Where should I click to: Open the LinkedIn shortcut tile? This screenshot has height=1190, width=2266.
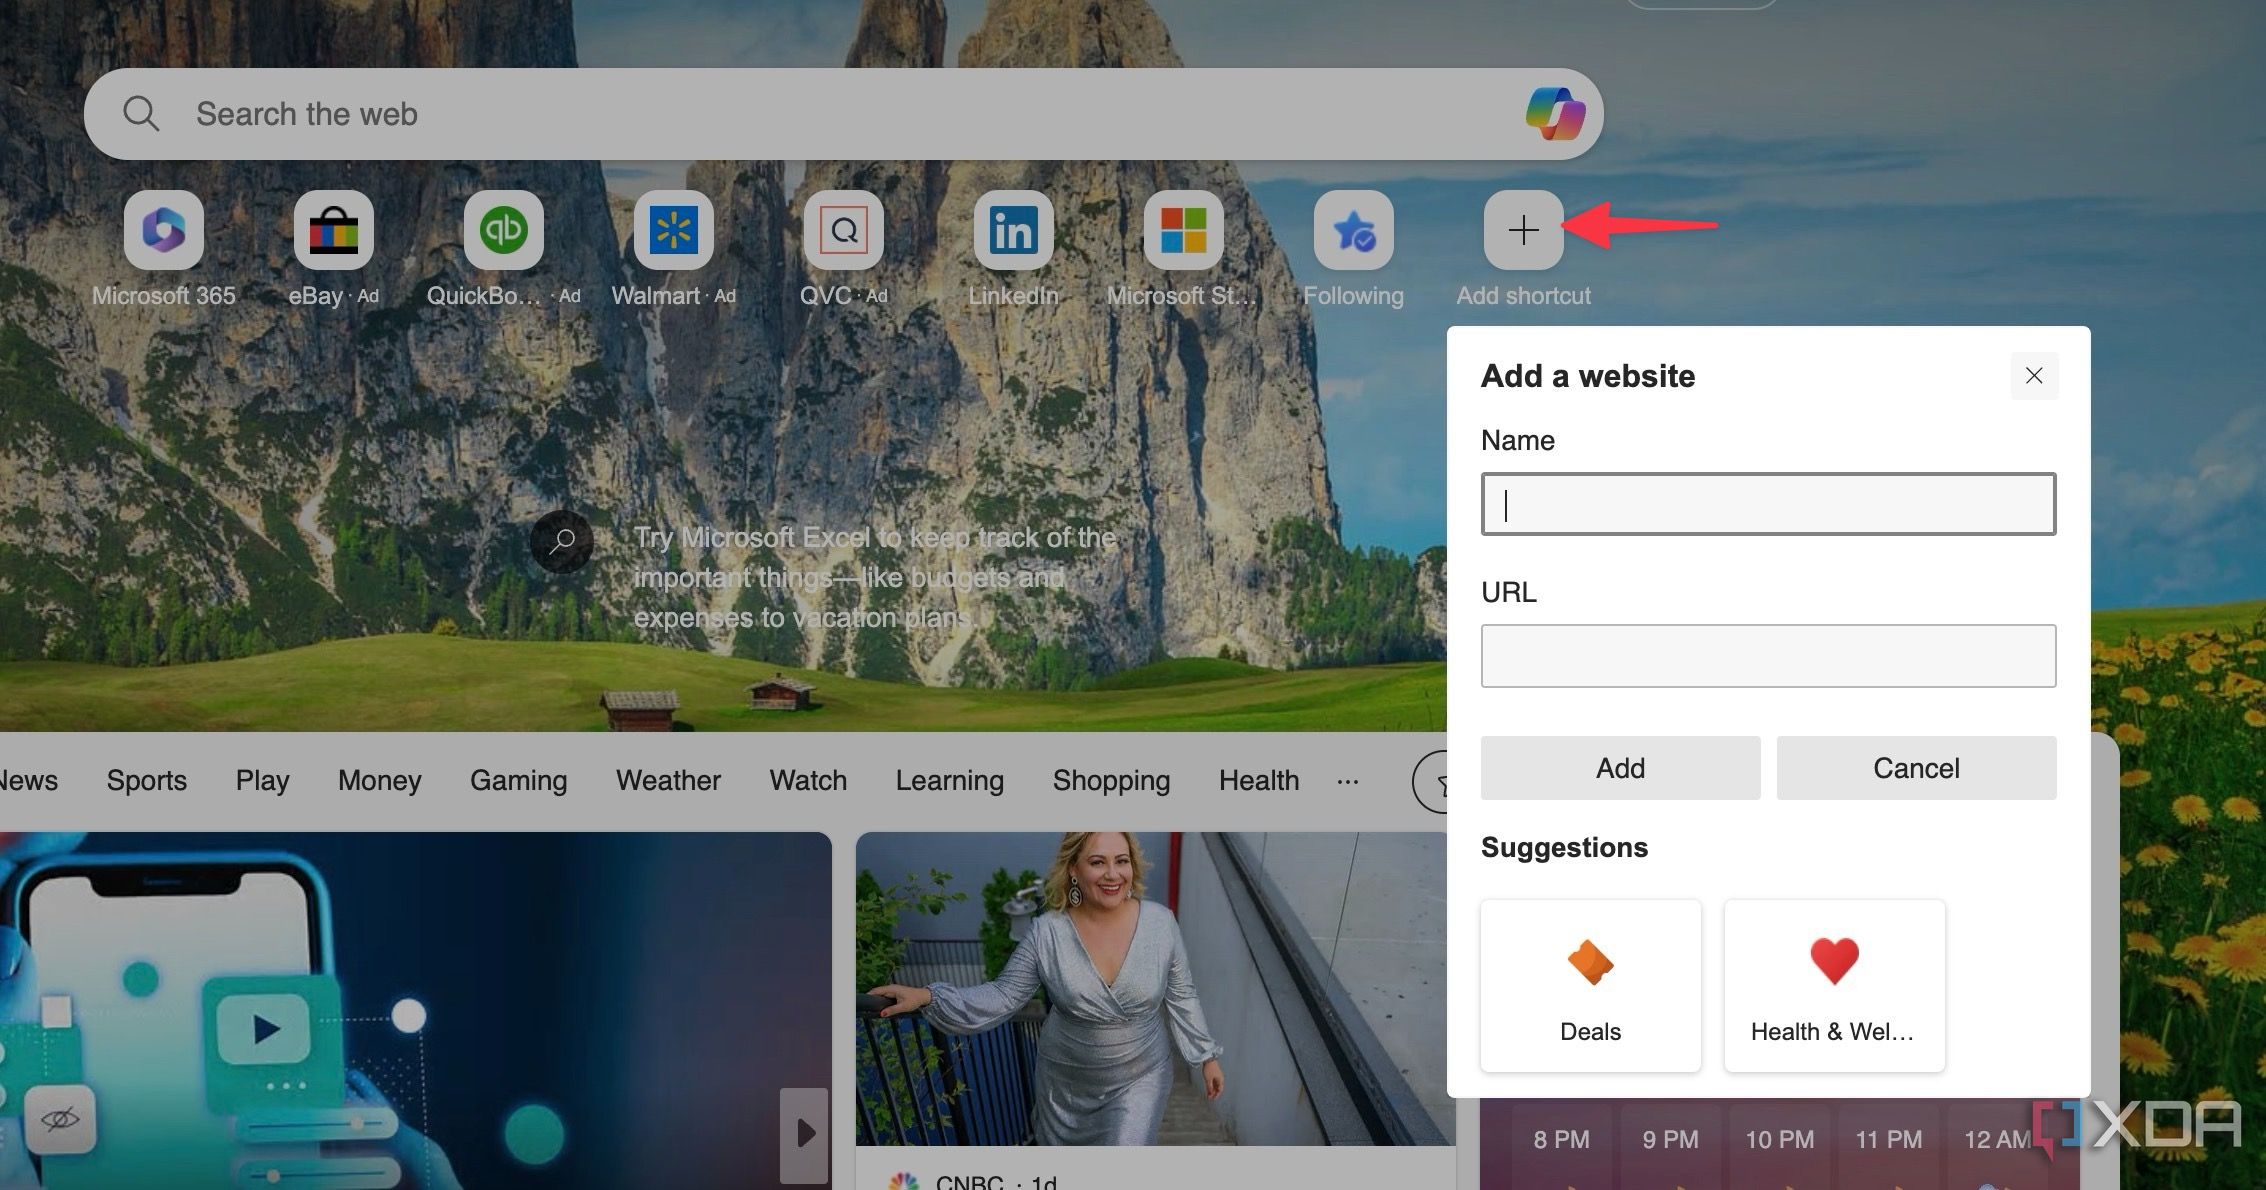pos(1014,230)
